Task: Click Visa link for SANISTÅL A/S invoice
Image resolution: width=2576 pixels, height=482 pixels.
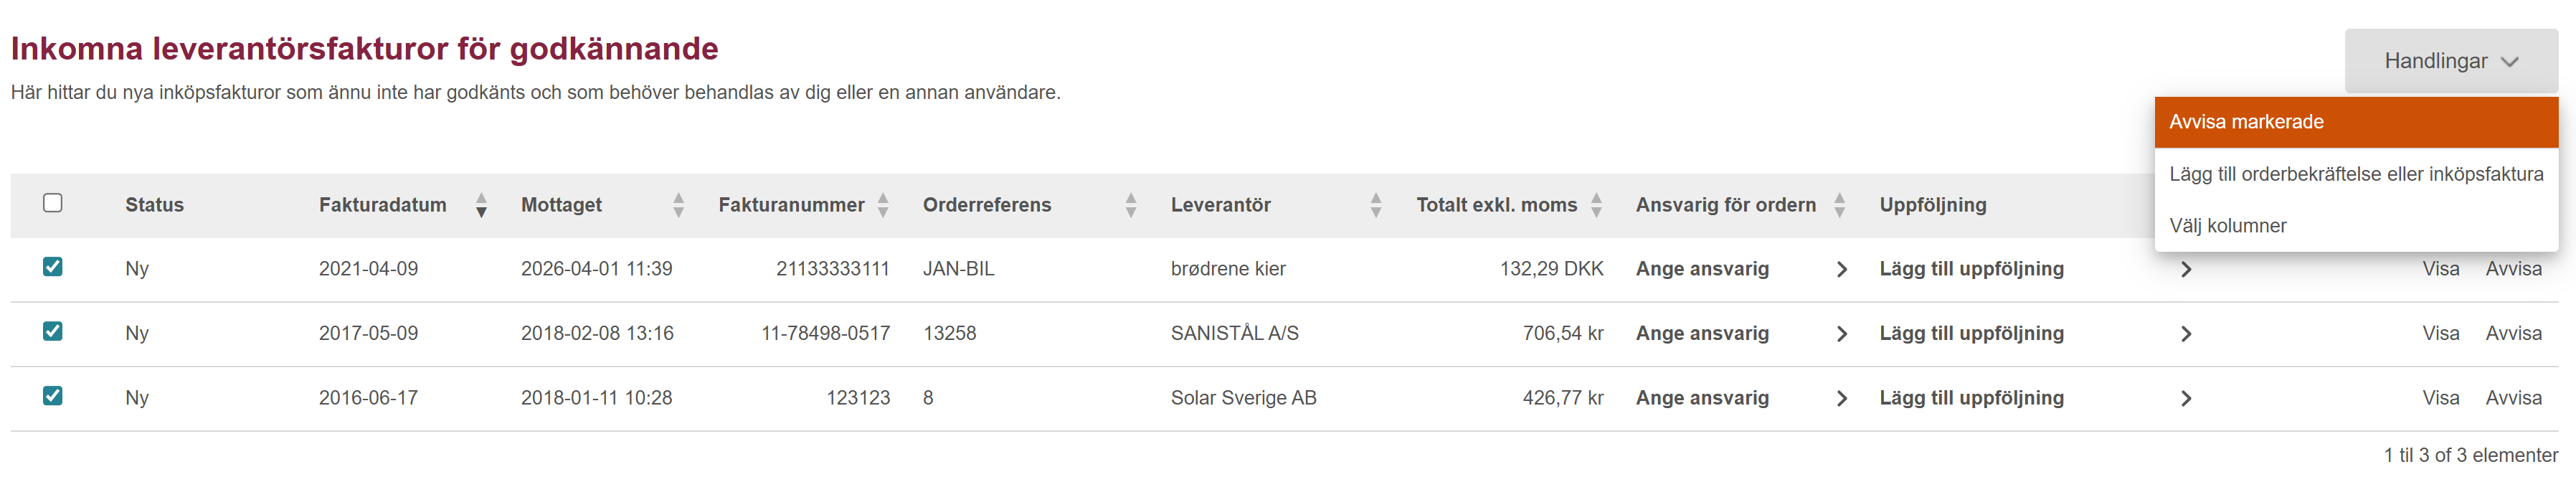Action: [x=2440, y=334]
